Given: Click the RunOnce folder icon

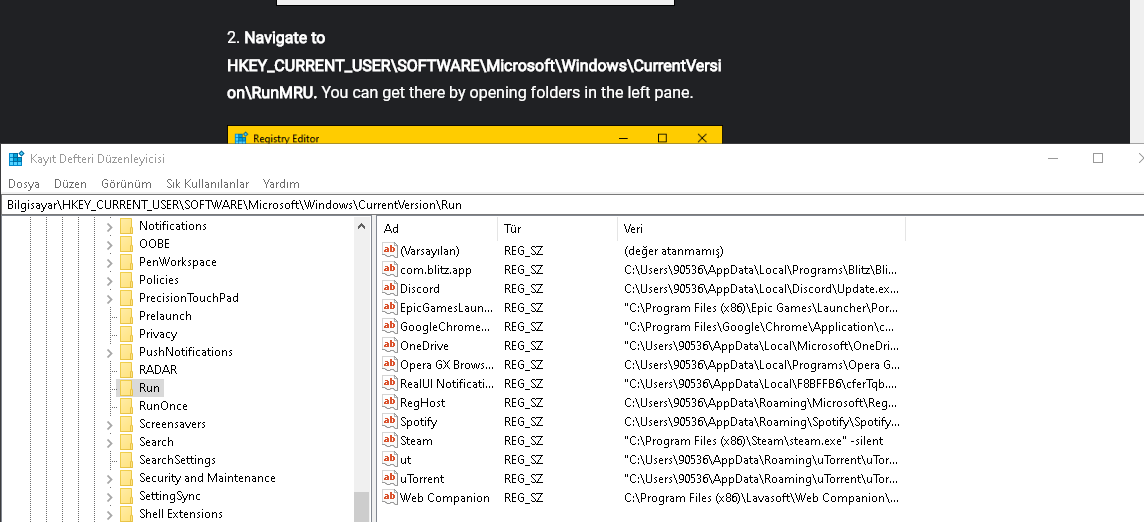Looking at the screenshot, I should [126, 406].
